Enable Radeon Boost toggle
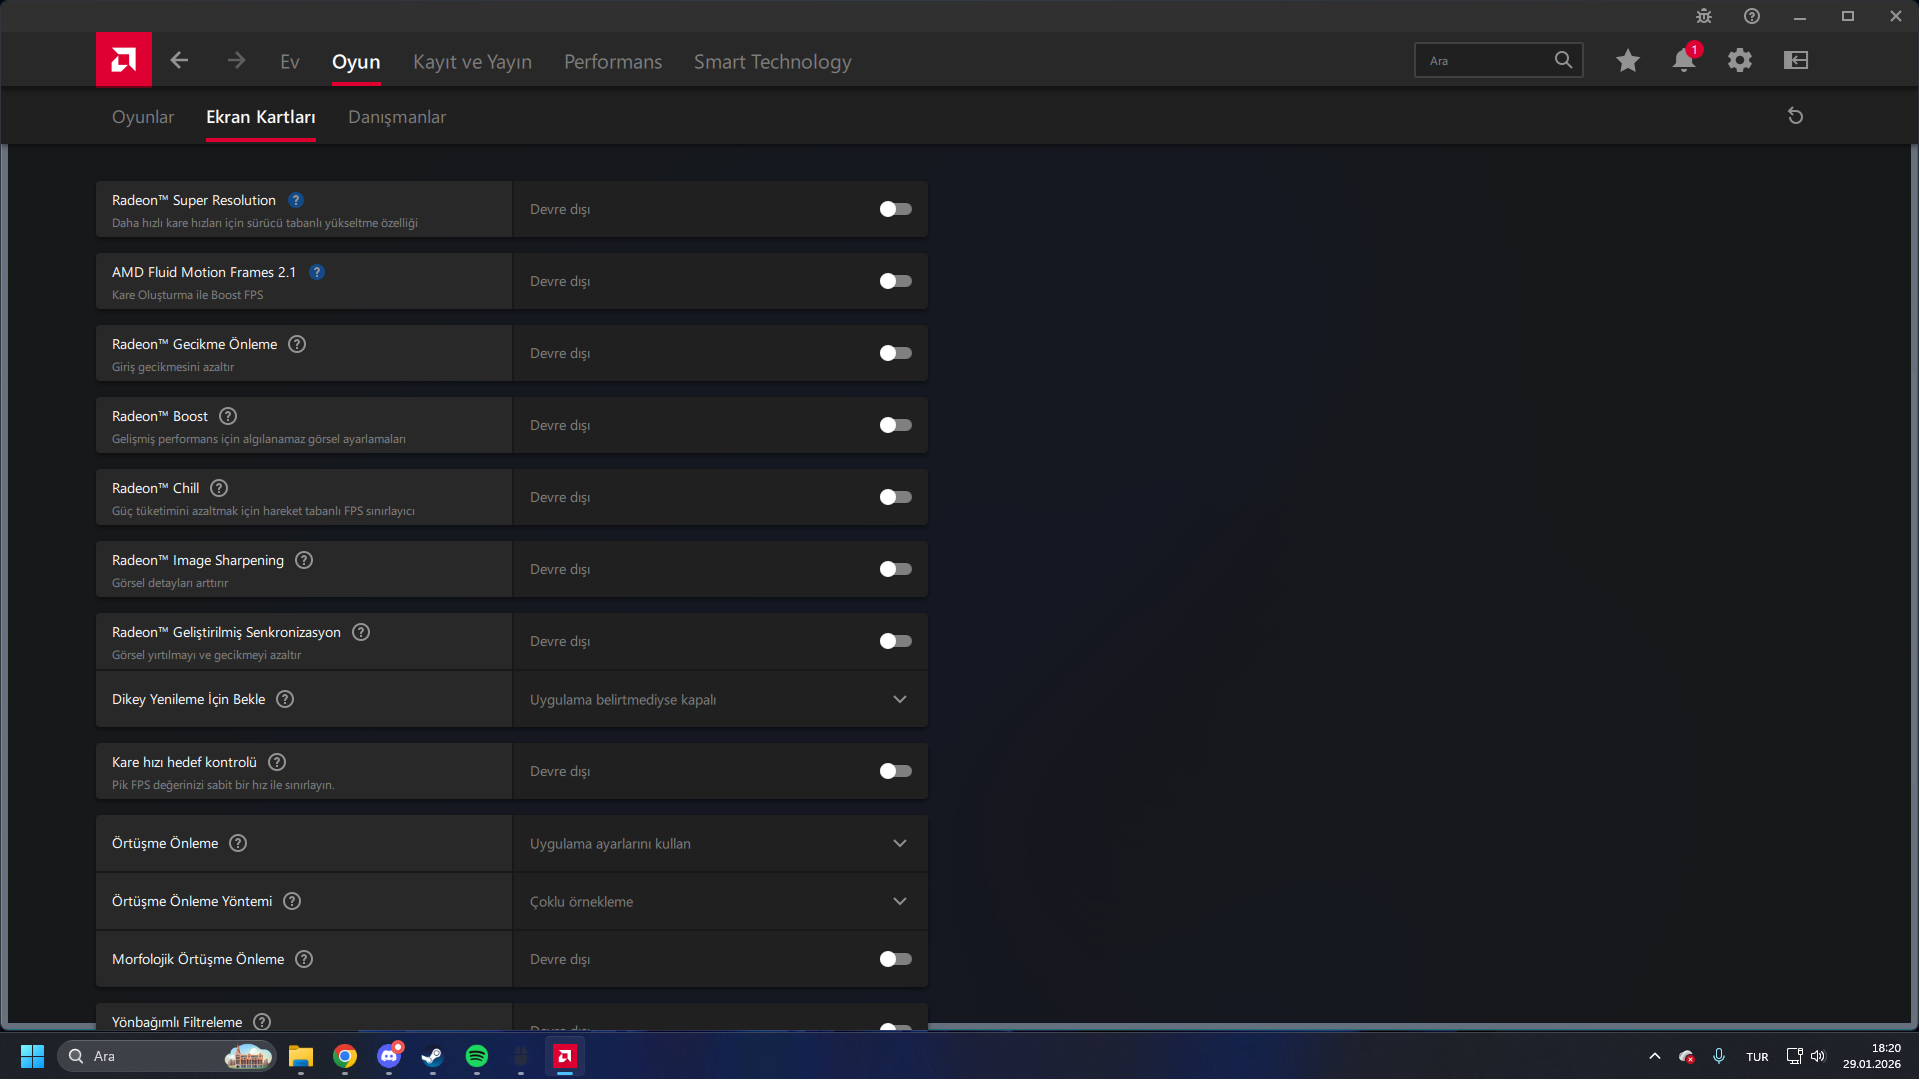 pyautogui.click(x=895, y=425)
